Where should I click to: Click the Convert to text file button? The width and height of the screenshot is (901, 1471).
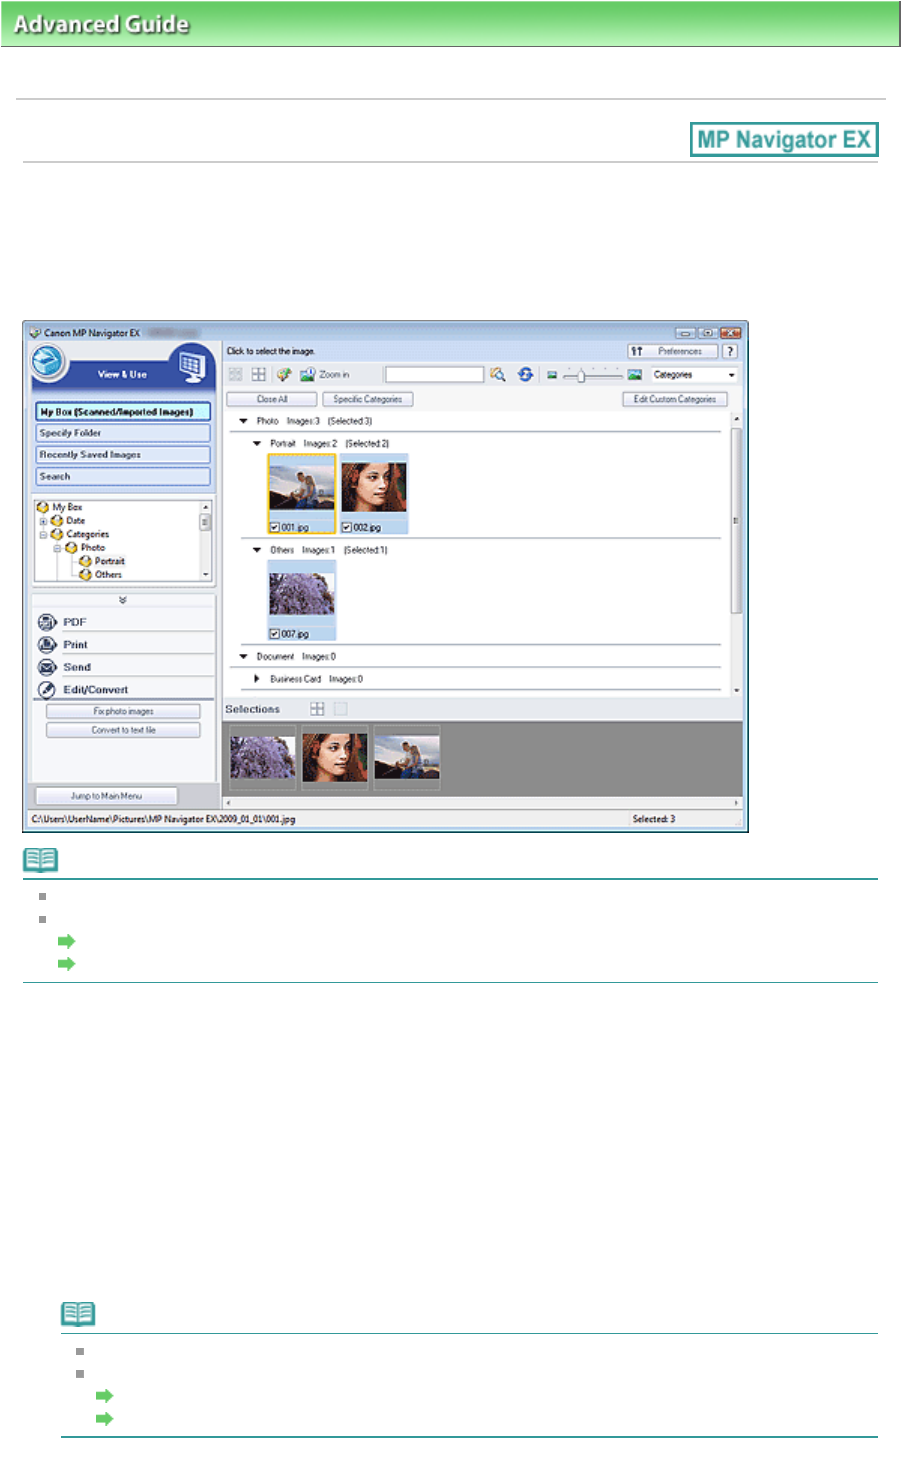coord(123,730)
